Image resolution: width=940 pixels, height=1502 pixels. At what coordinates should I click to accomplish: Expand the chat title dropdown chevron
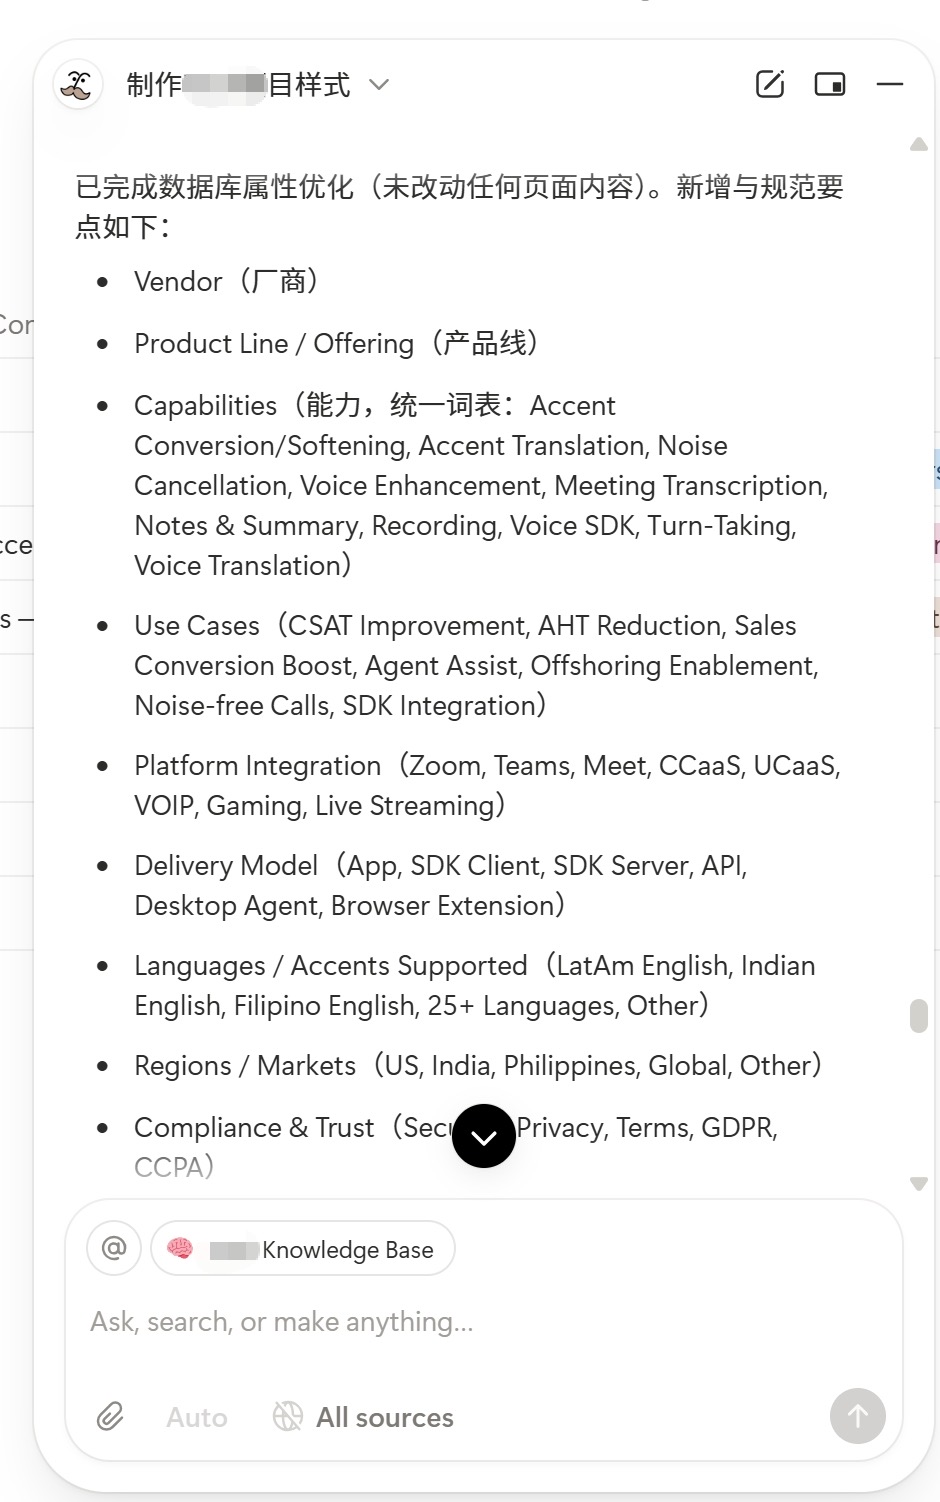tap(379, 85)
